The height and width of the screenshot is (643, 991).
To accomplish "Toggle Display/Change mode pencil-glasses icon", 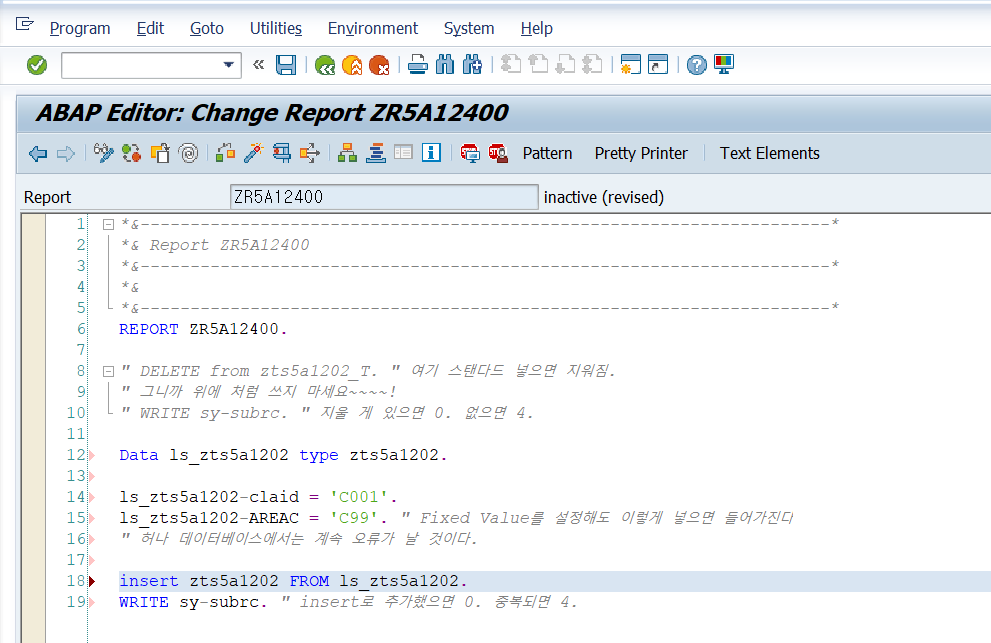I will [104, 153].
